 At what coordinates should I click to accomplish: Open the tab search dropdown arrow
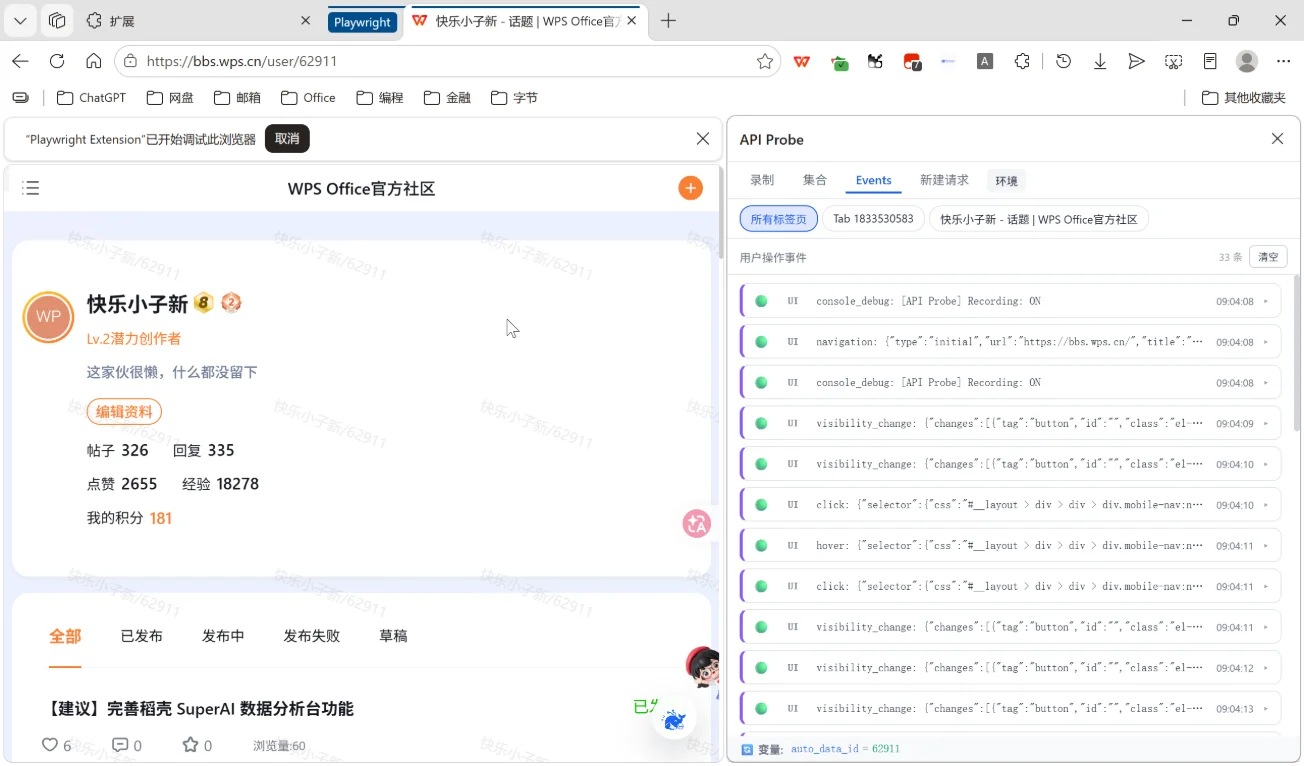tap(21, 21)
